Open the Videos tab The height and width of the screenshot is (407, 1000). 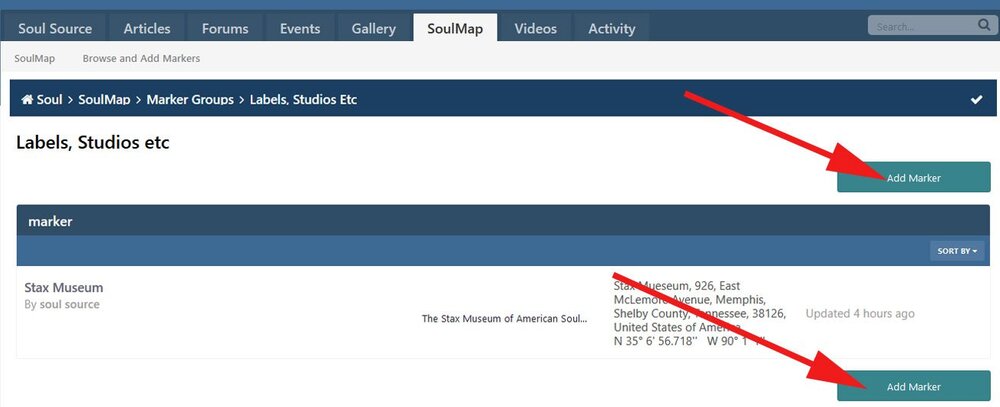[x=536, y=29]
